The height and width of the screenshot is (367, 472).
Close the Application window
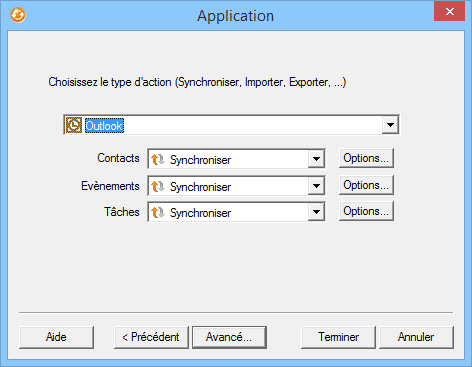tap(449, 12)
